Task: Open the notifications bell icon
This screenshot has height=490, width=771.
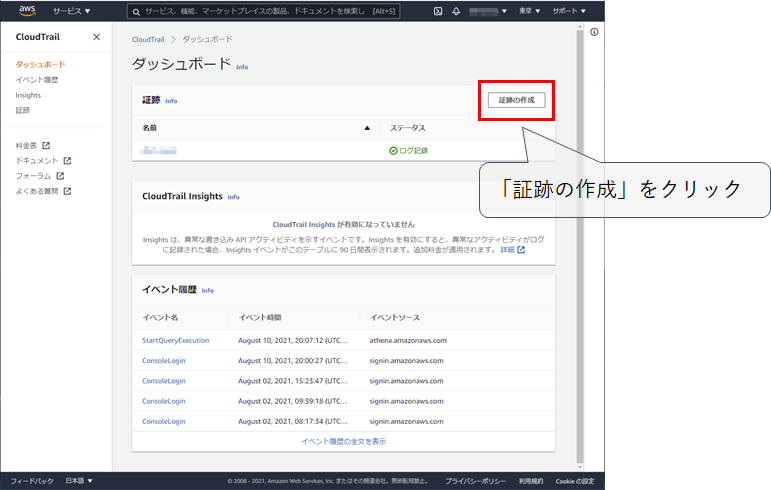Action: click(x=456, y=11)
